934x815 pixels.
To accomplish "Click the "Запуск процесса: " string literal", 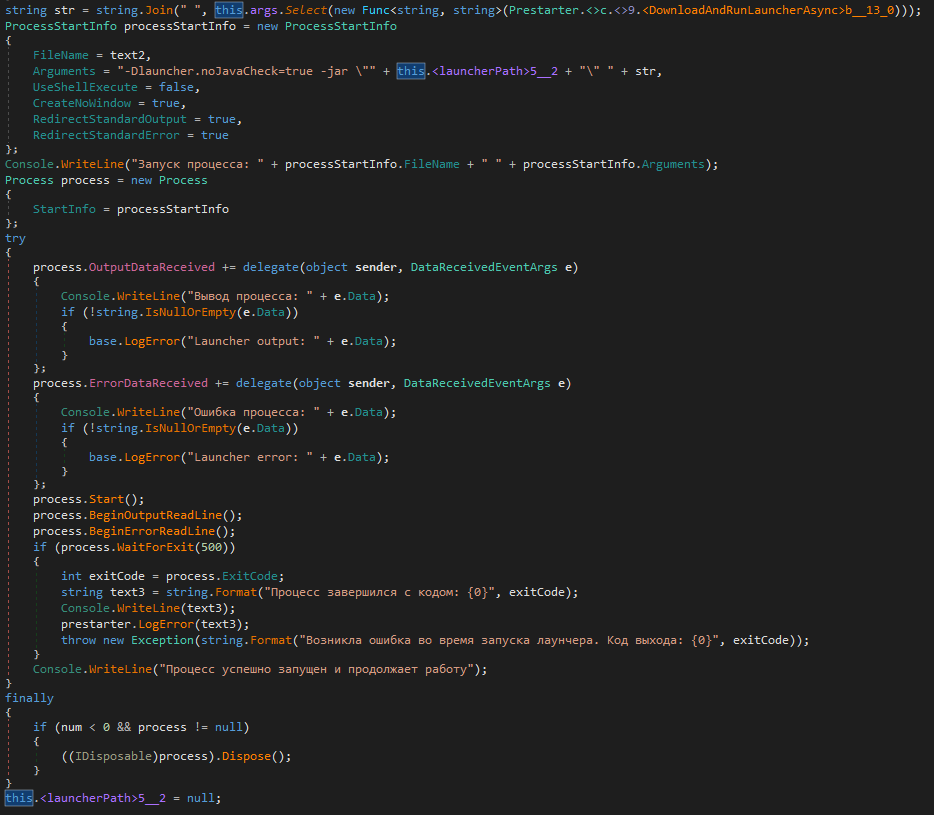I will point(197,164).
